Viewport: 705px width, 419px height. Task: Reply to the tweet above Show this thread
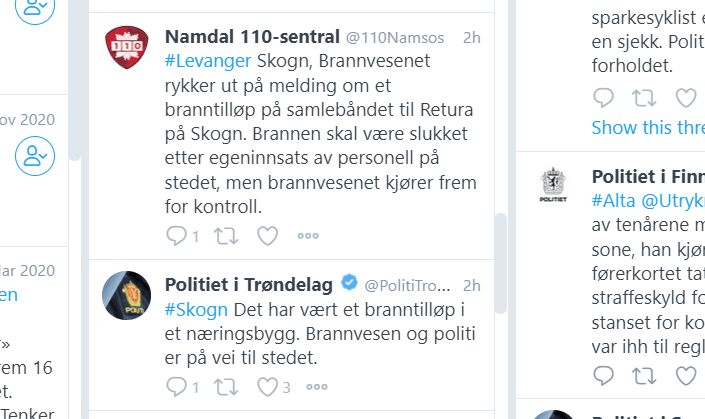(x=603, y=98)
